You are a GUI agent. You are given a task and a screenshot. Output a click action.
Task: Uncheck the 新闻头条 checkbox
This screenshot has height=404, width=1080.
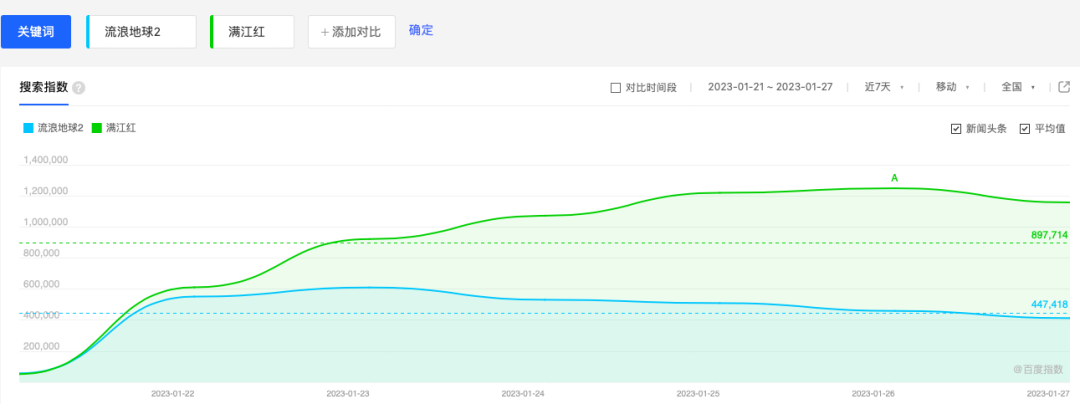955,129
